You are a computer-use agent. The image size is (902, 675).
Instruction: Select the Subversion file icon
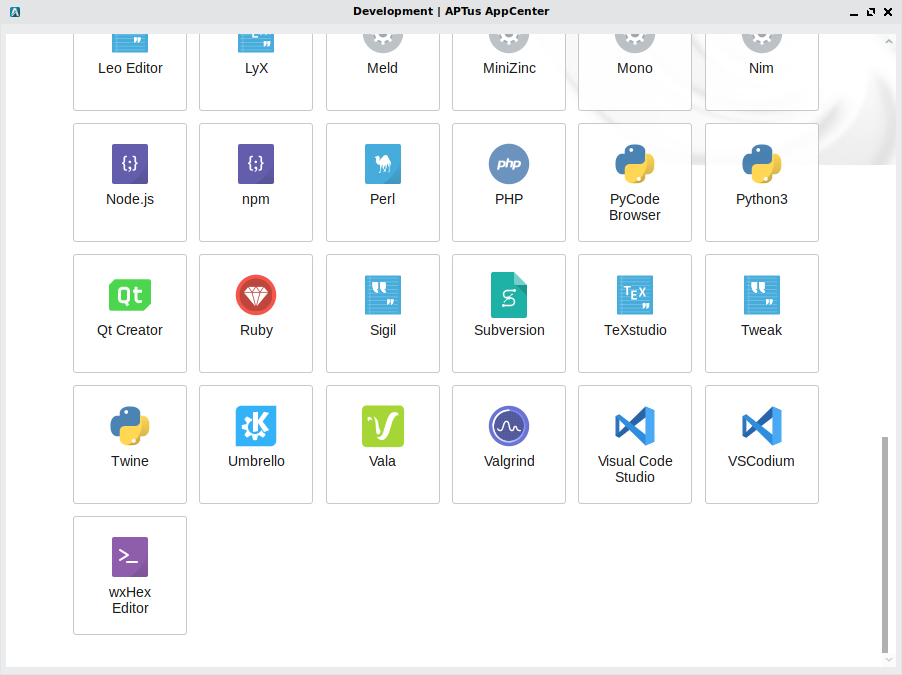[x=509, y=295]
